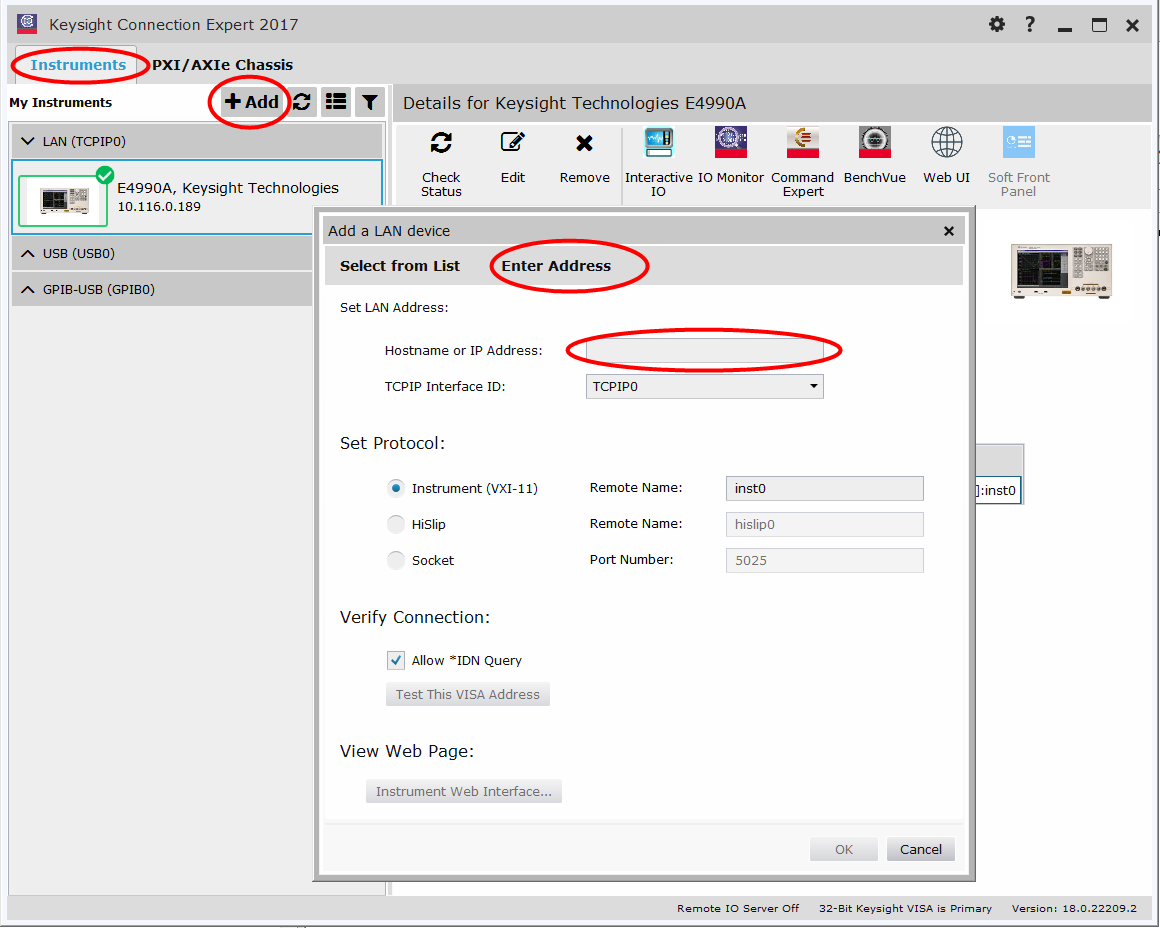Viewport: 1160px width, 928px height.
Task: Click the Remote IO Server Off status
Action: (738, 908)
